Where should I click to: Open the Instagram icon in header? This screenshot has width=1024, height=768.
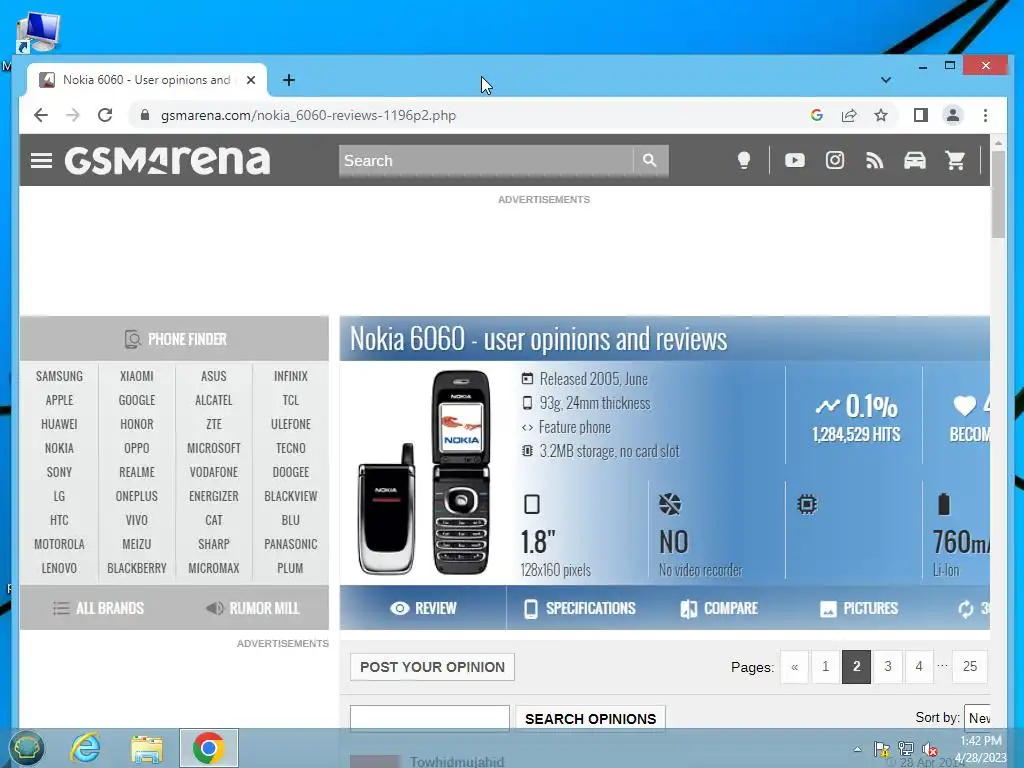[835, 161]
